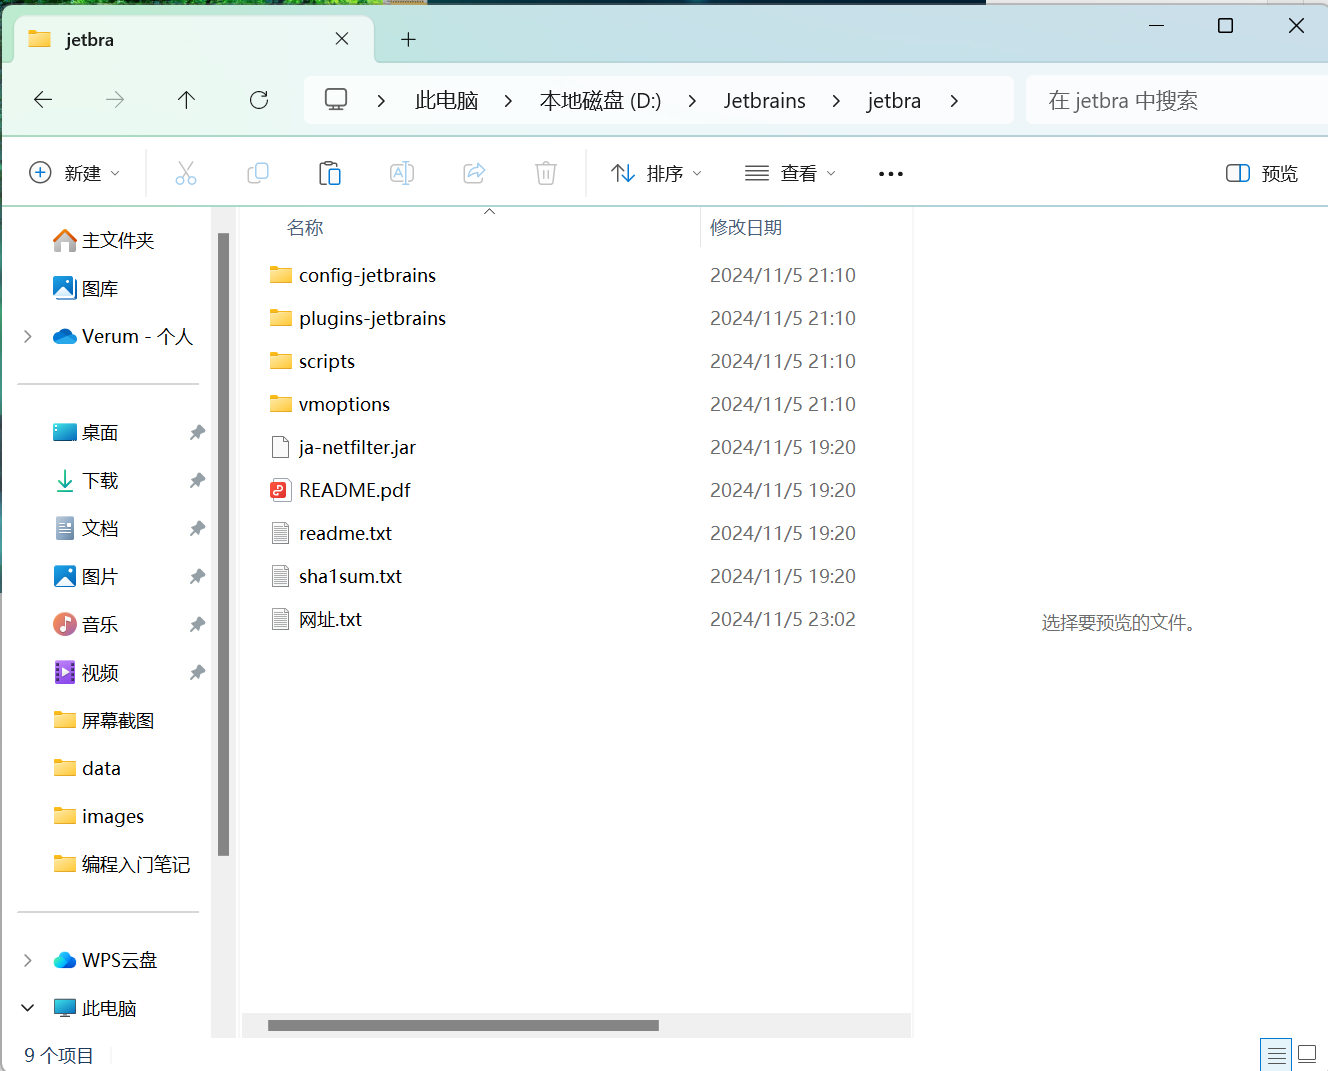The height and width of the screenshot is (1071, 1328).
Task: Click 本地磁盘 (D:) breadcrumb
Action: [600, 101]
